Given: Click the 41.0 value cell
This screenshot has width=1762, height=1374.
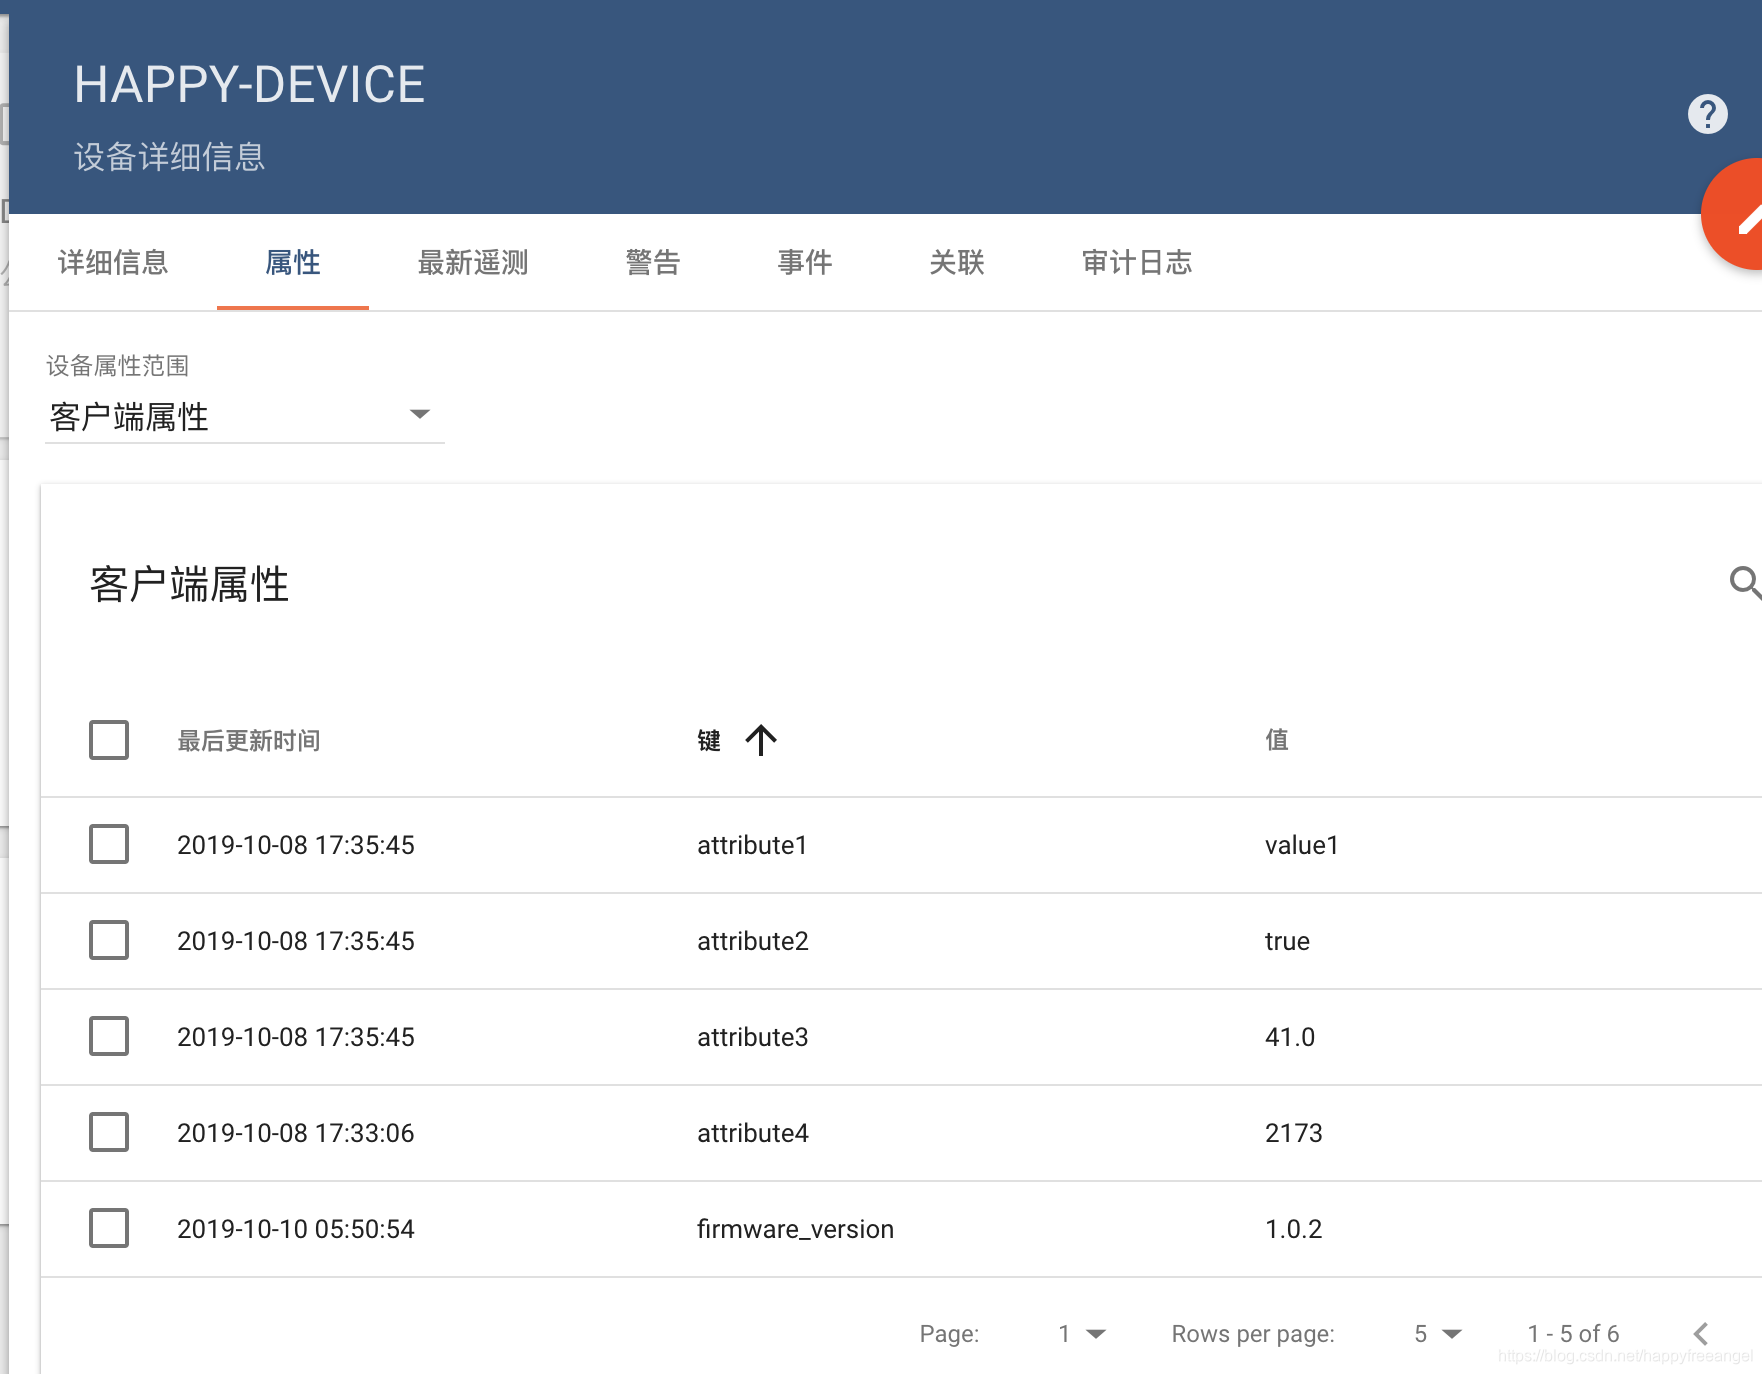Looking at the screenshot, I should [x=1290, y=1037].
